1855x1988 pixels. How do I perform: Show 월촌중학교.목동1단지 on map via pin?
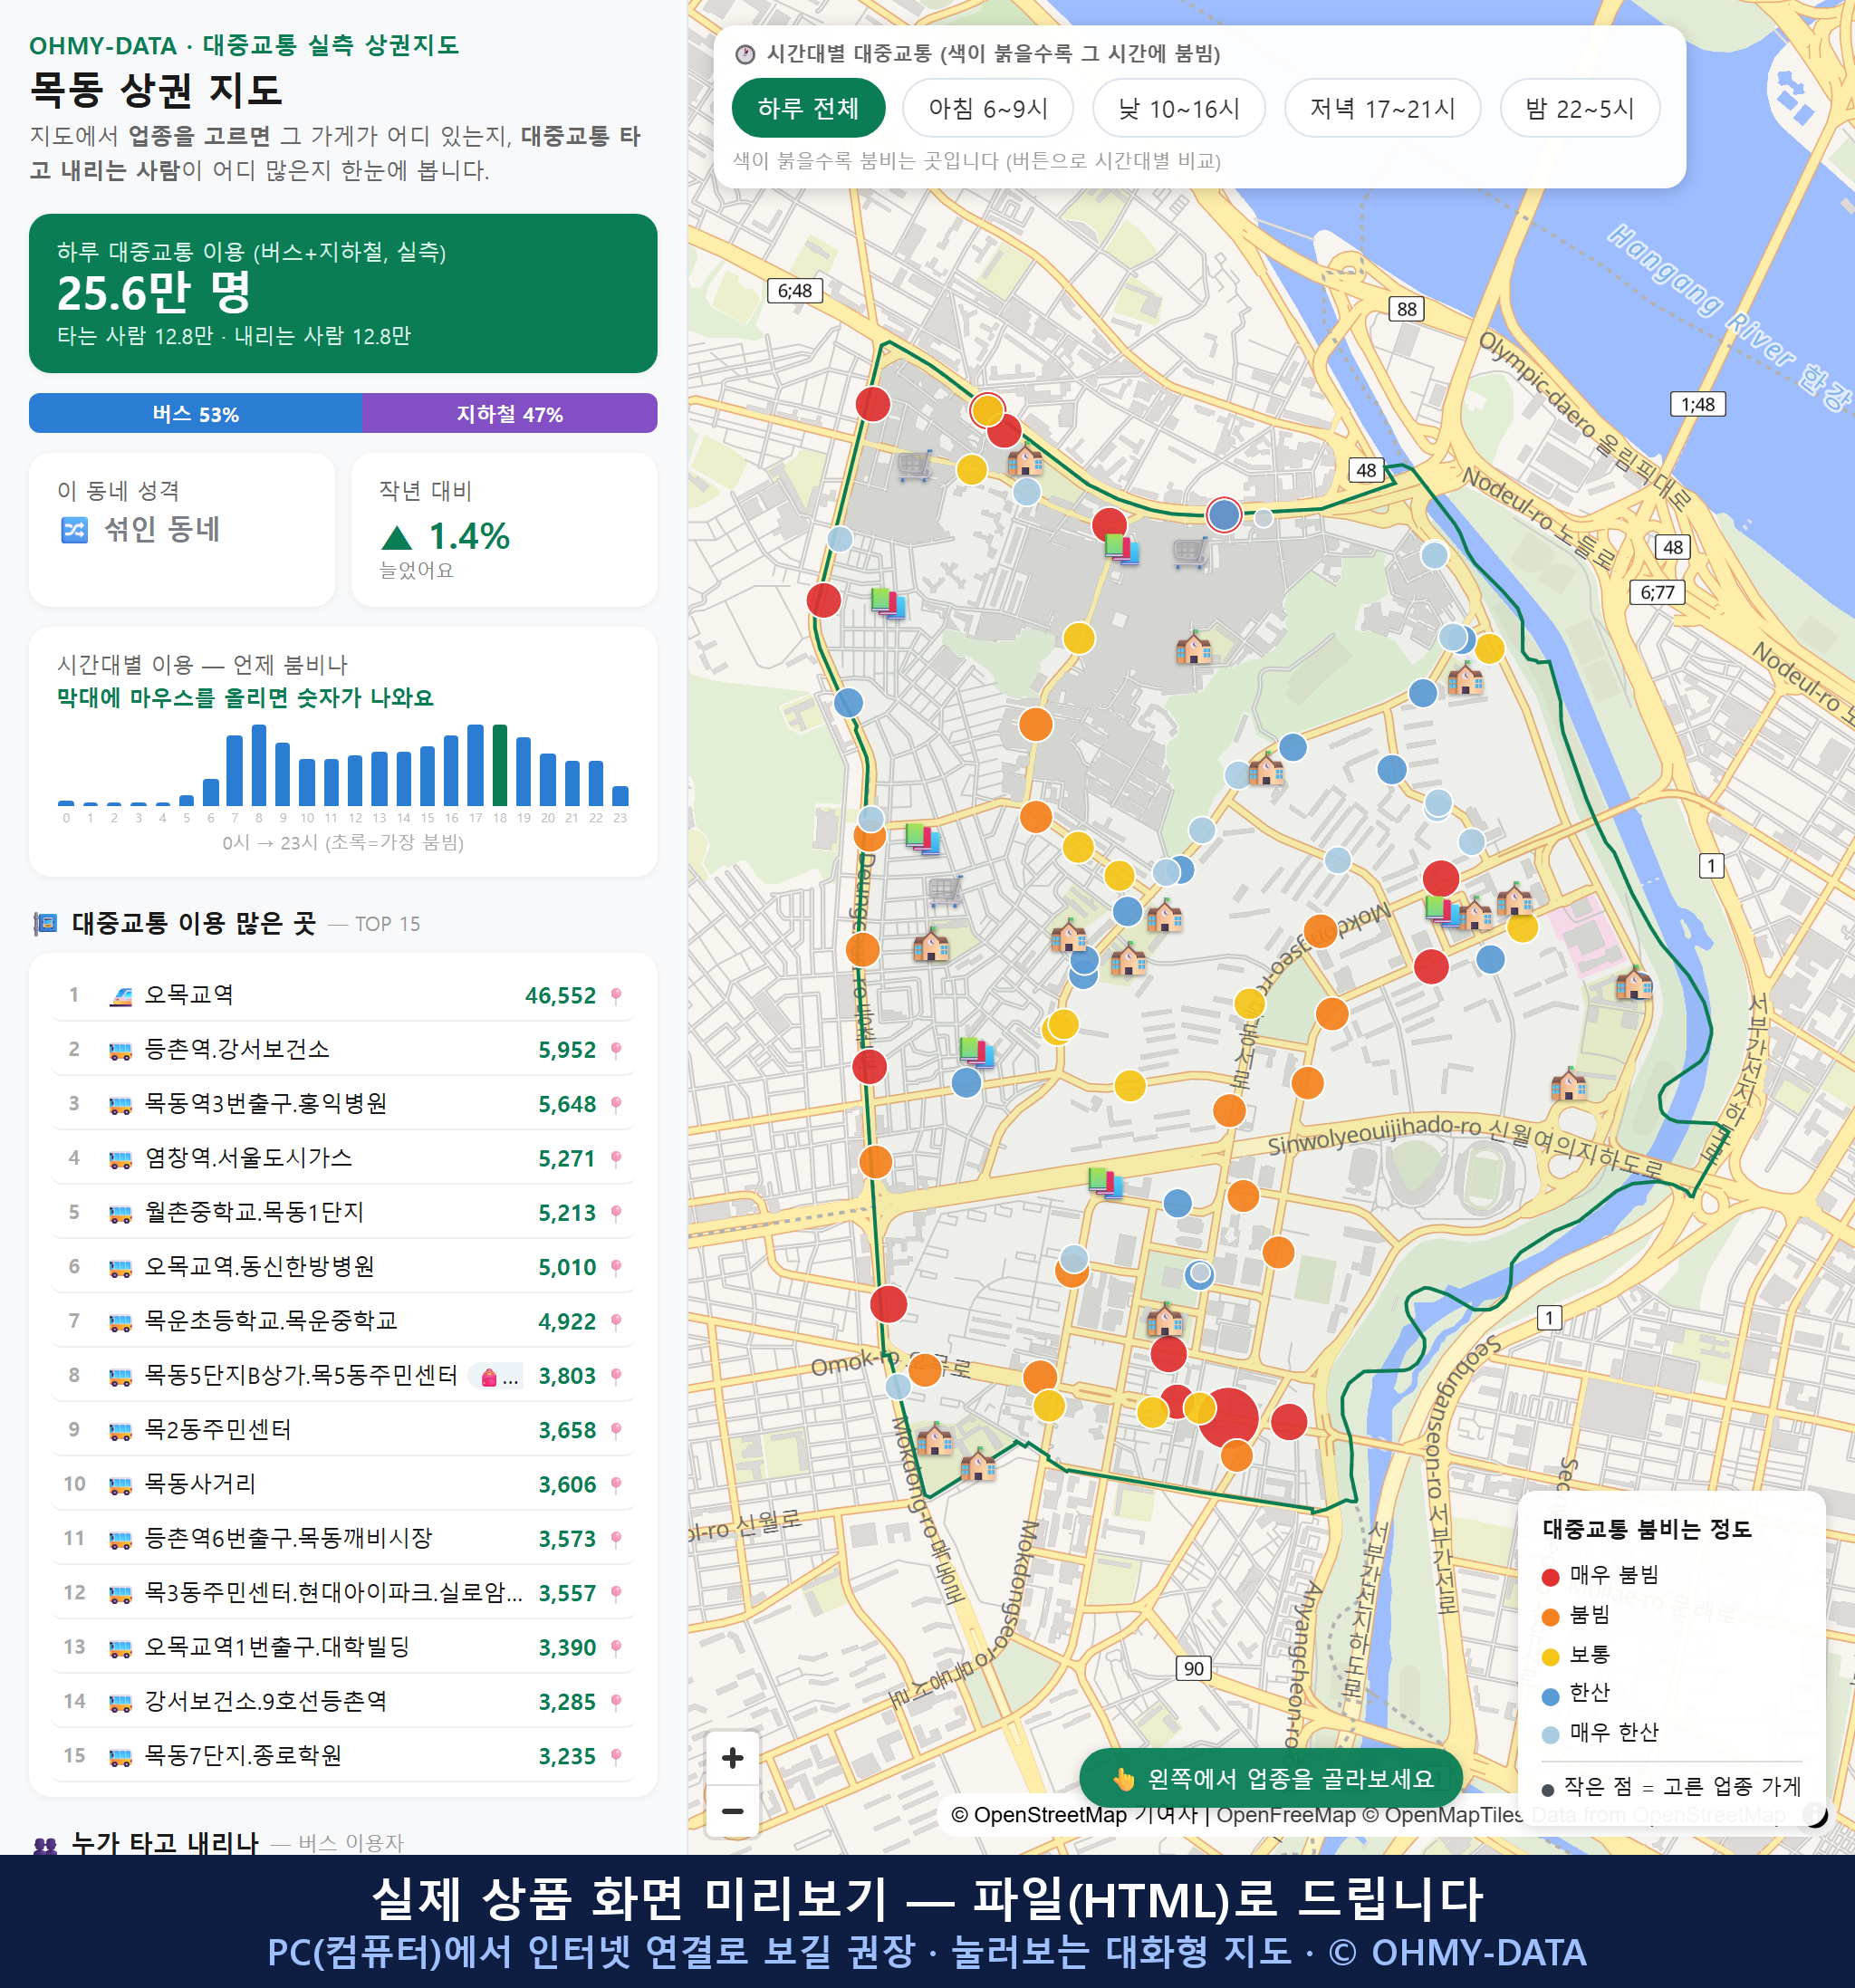616,1213
